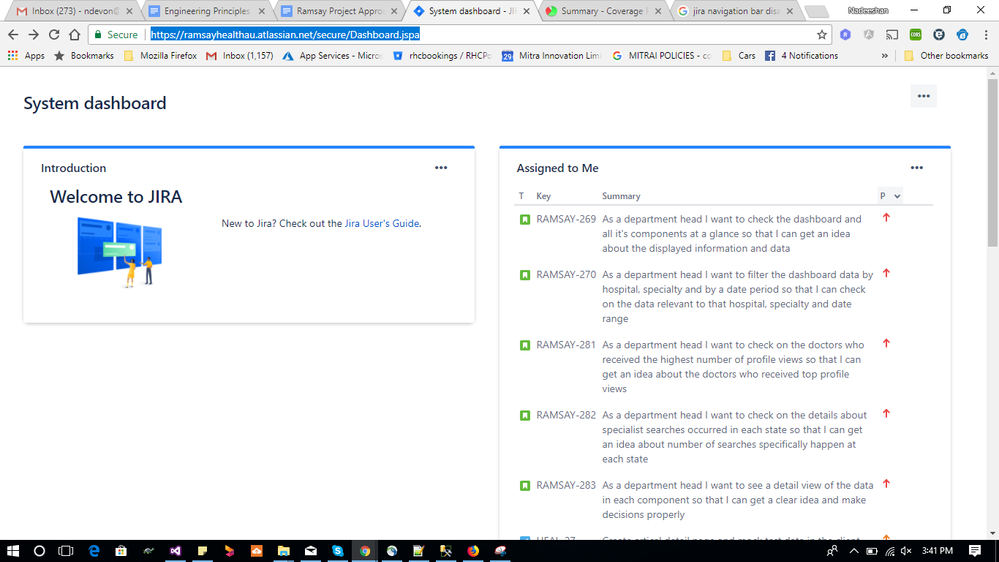
Task: Go forward in browser history
Action: (x=34, y=34)
